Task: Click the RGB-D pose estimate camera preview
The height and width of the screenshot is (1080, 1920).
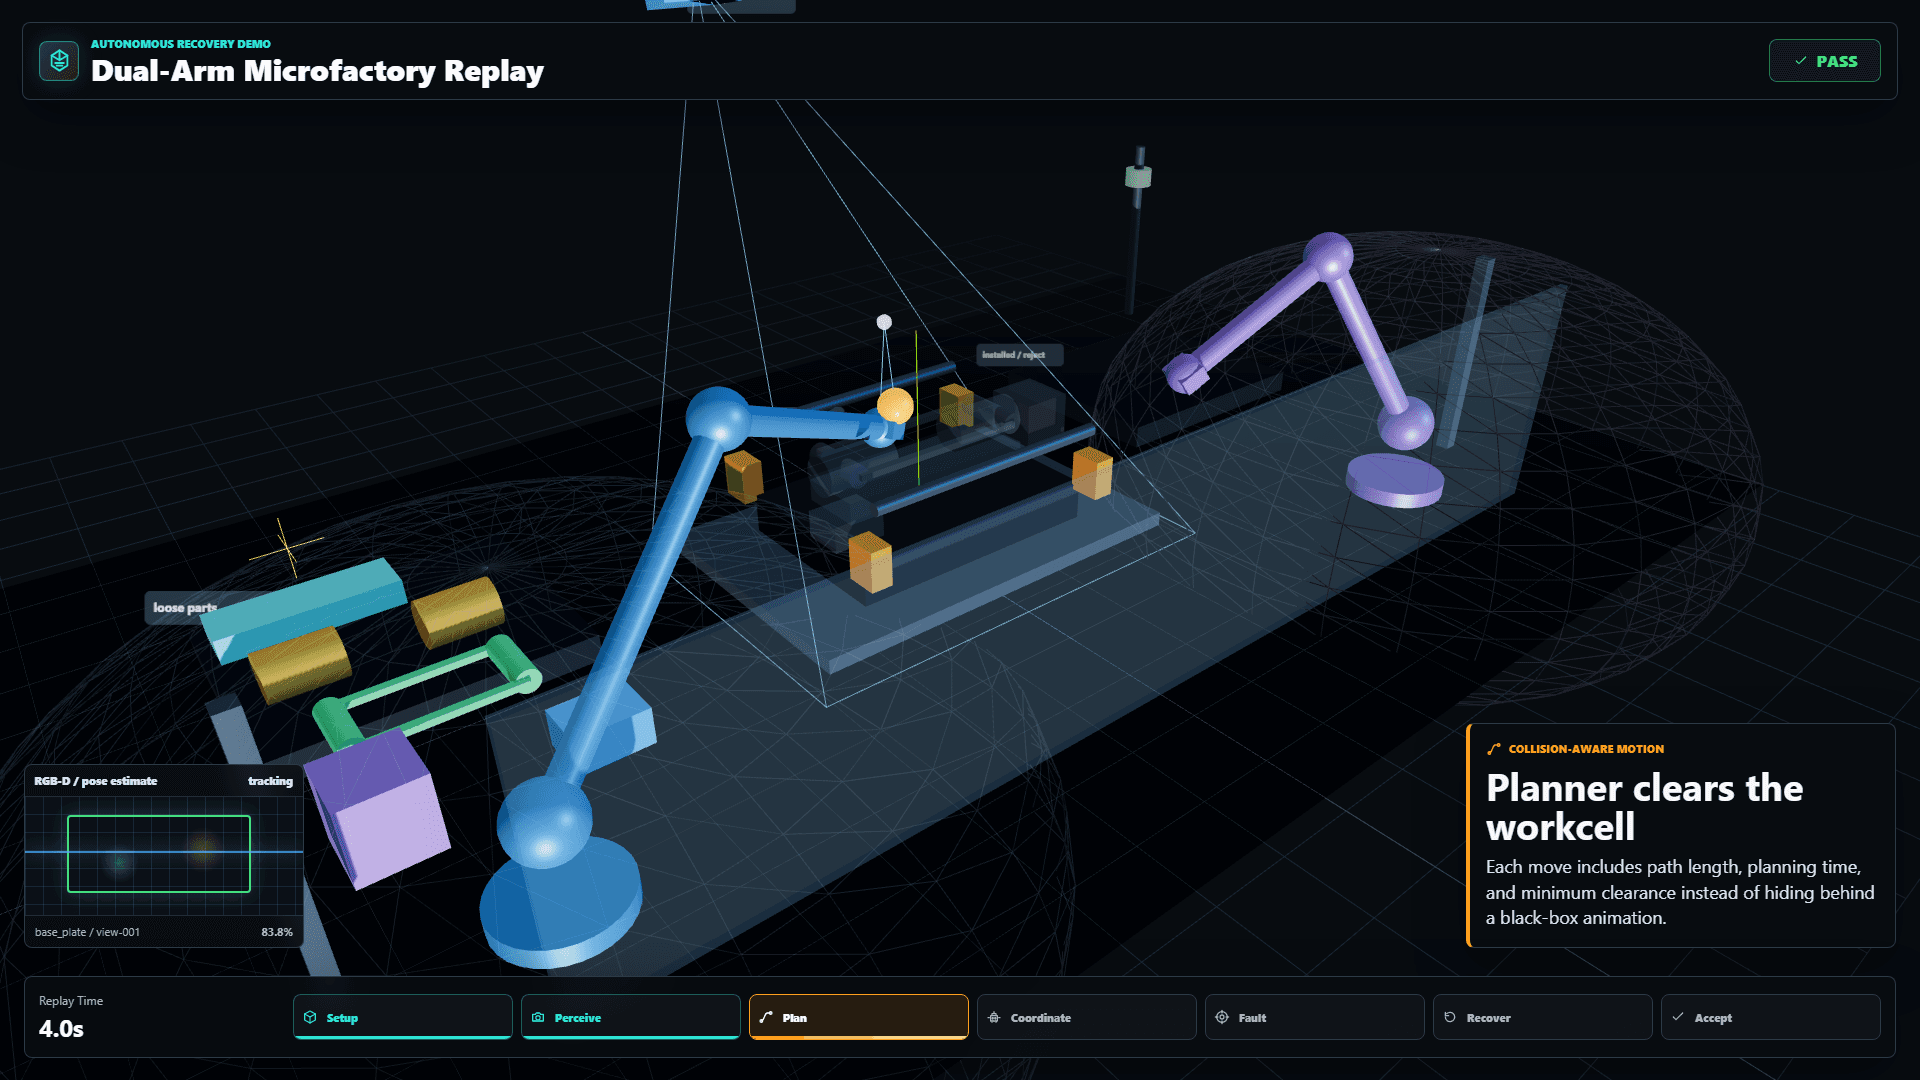Action: pos(164,856)
